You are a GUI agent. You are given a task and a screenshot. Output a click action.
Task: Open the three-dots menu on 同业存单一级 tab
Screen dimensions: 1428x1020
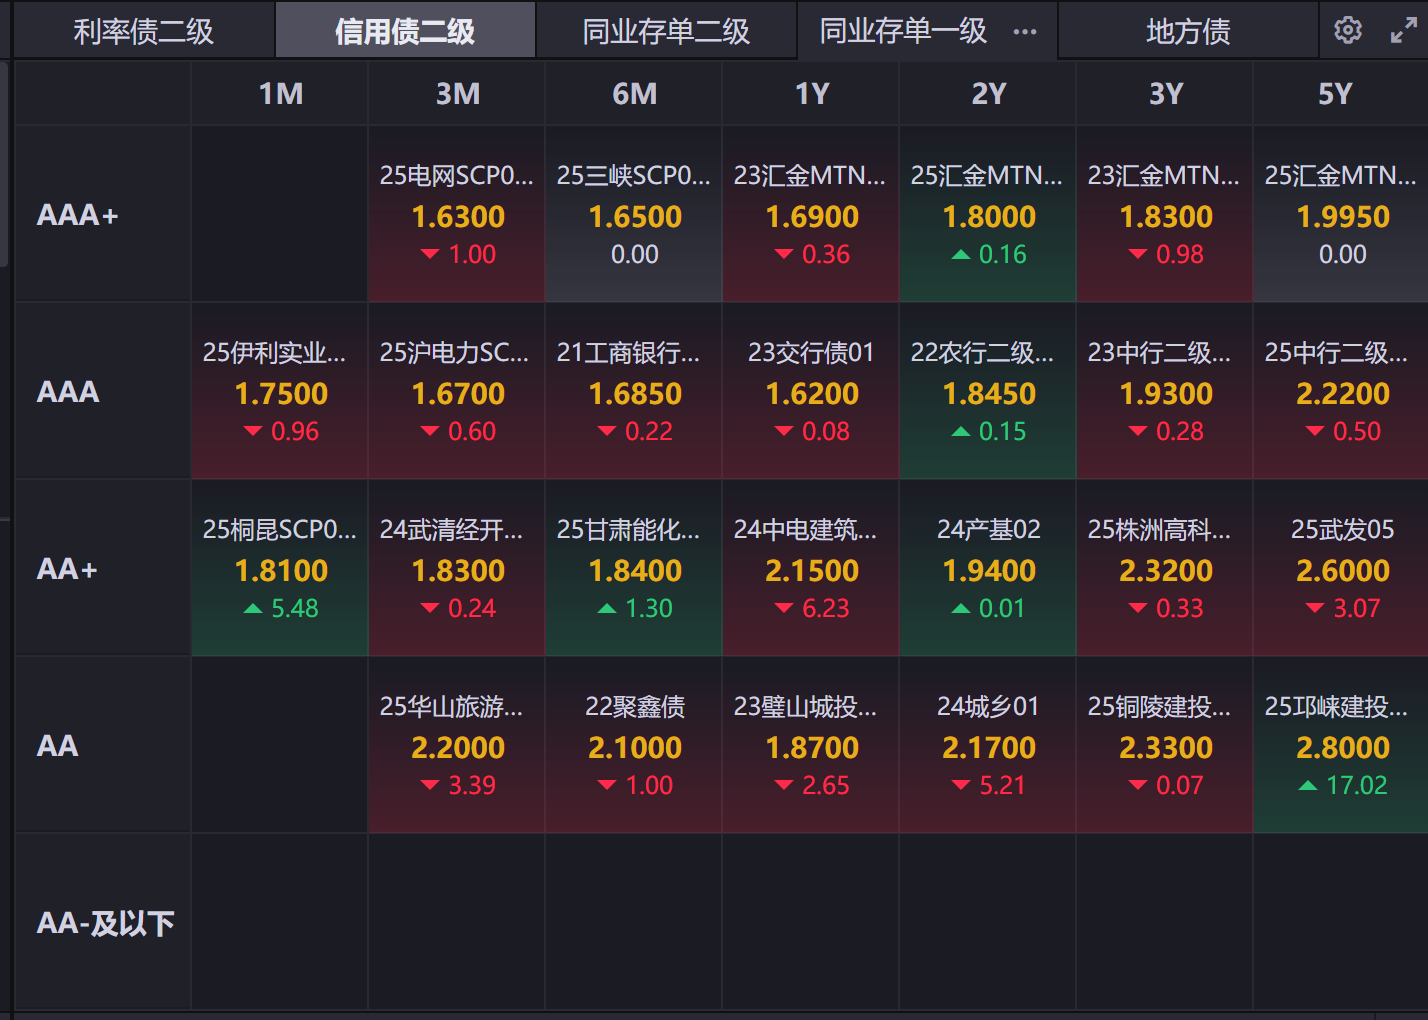pyautogui.click(x=1025, y=32)
